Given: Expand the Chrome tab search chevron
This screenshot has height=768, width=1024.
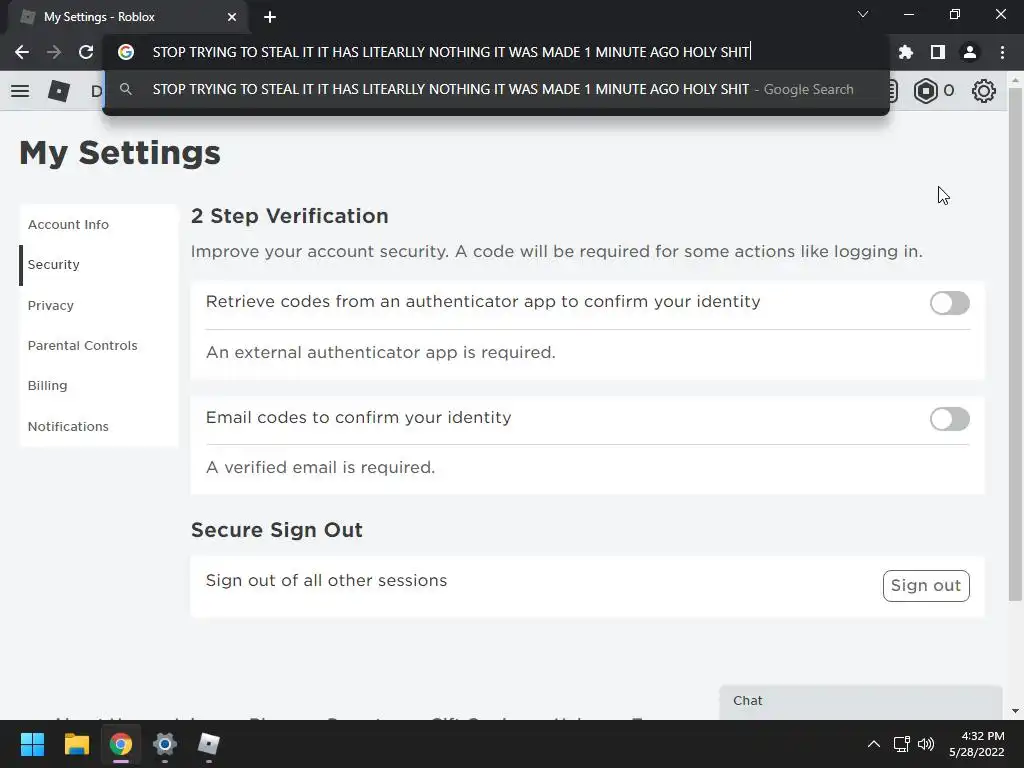Looking at the screenshot, I should click(x=863, y=15).
